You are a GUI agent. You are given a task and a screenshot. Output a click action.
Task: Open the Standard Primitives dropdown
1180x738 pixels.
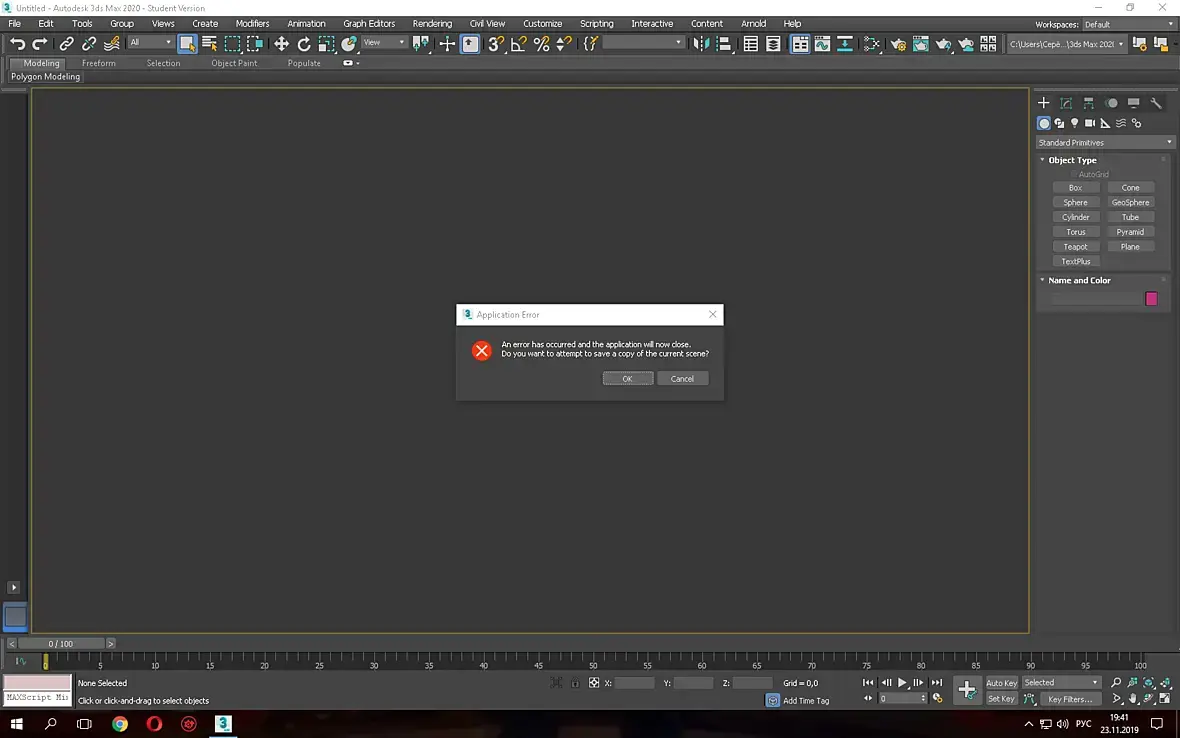1104,142
